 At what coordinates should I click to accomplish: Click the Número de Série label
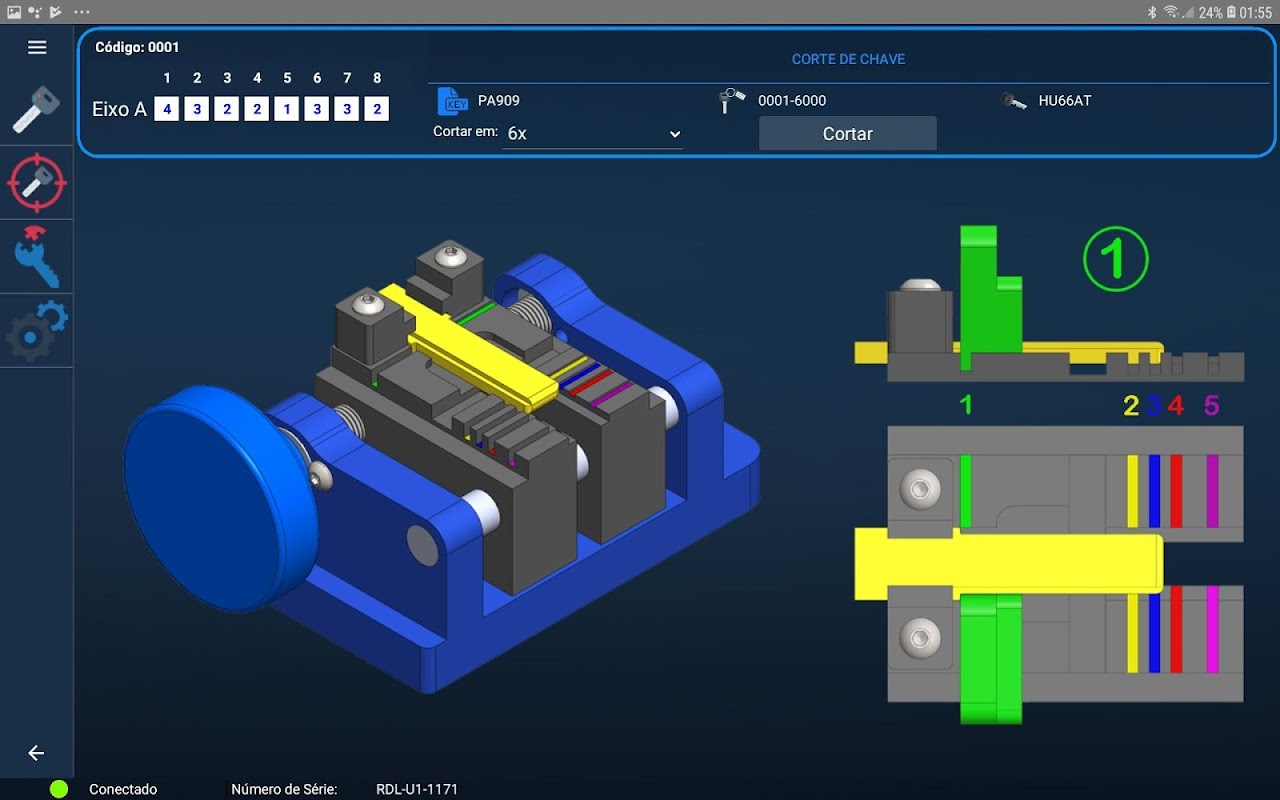284,789
